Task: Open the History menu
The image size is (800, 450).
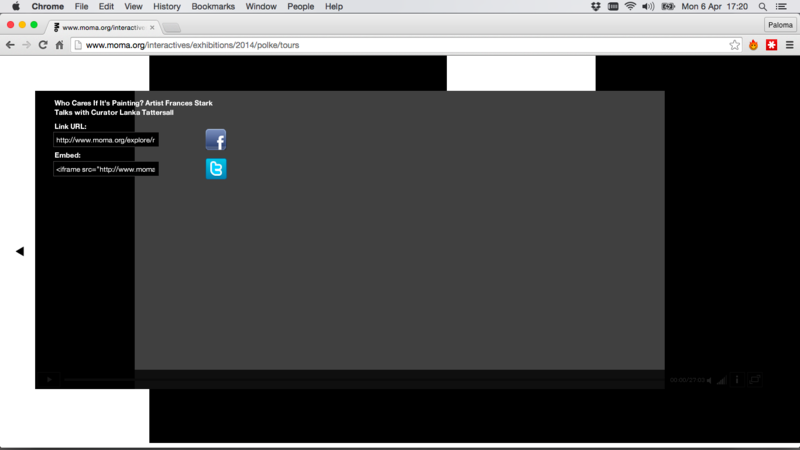Action: click(x=167, y=7)
